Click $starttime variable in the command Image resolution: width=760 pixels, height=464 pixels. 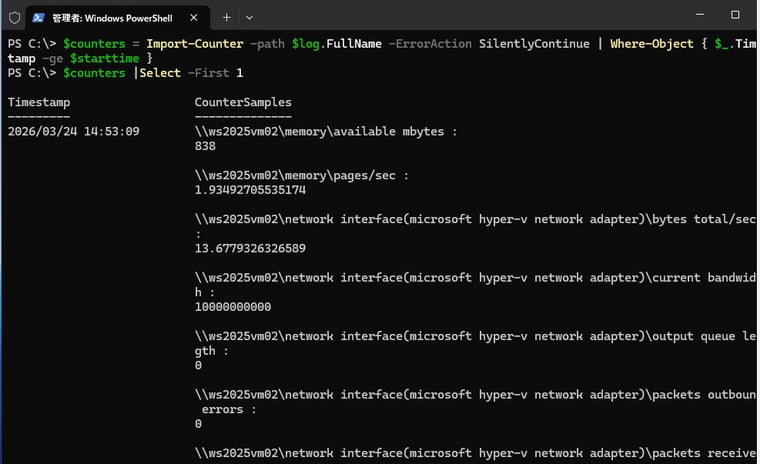click(105, 59)
